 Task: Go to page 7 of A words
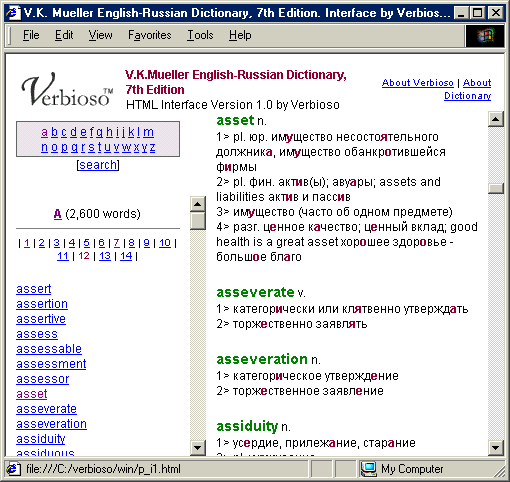pyautogui.click(x=117, y=243)
